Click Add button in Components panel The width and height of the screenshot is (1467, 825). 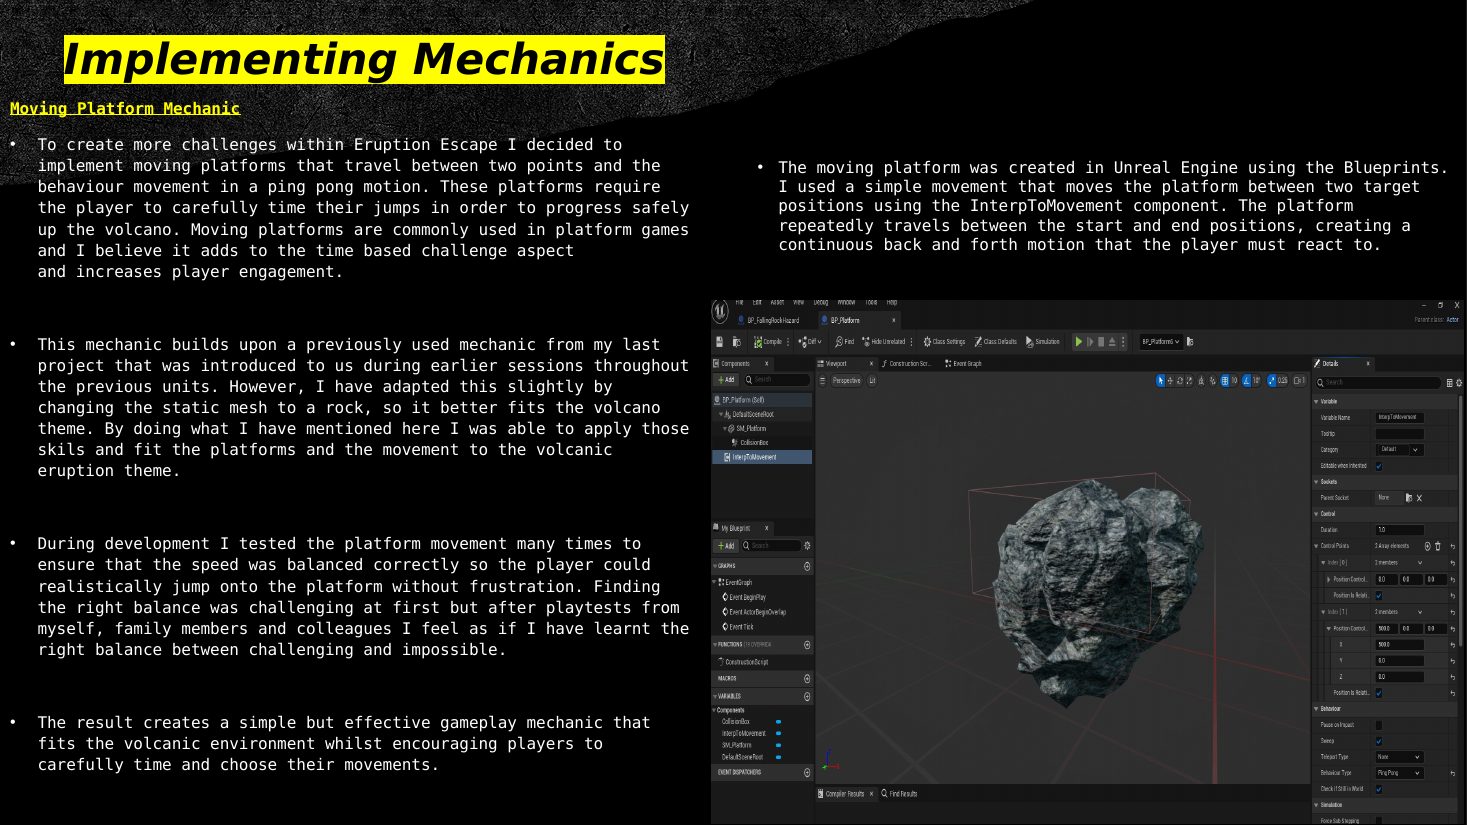tap(726, 380)
